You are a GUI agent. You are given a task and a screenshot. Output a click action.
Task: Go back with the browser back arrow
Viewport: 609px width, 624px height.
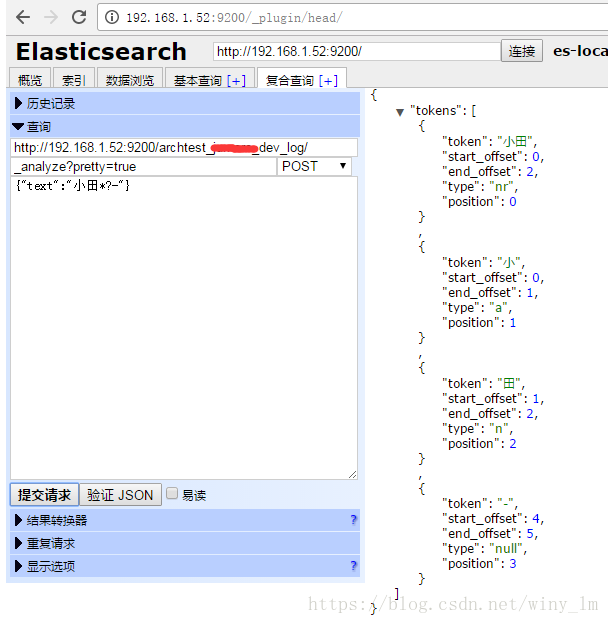click(23, 17)
